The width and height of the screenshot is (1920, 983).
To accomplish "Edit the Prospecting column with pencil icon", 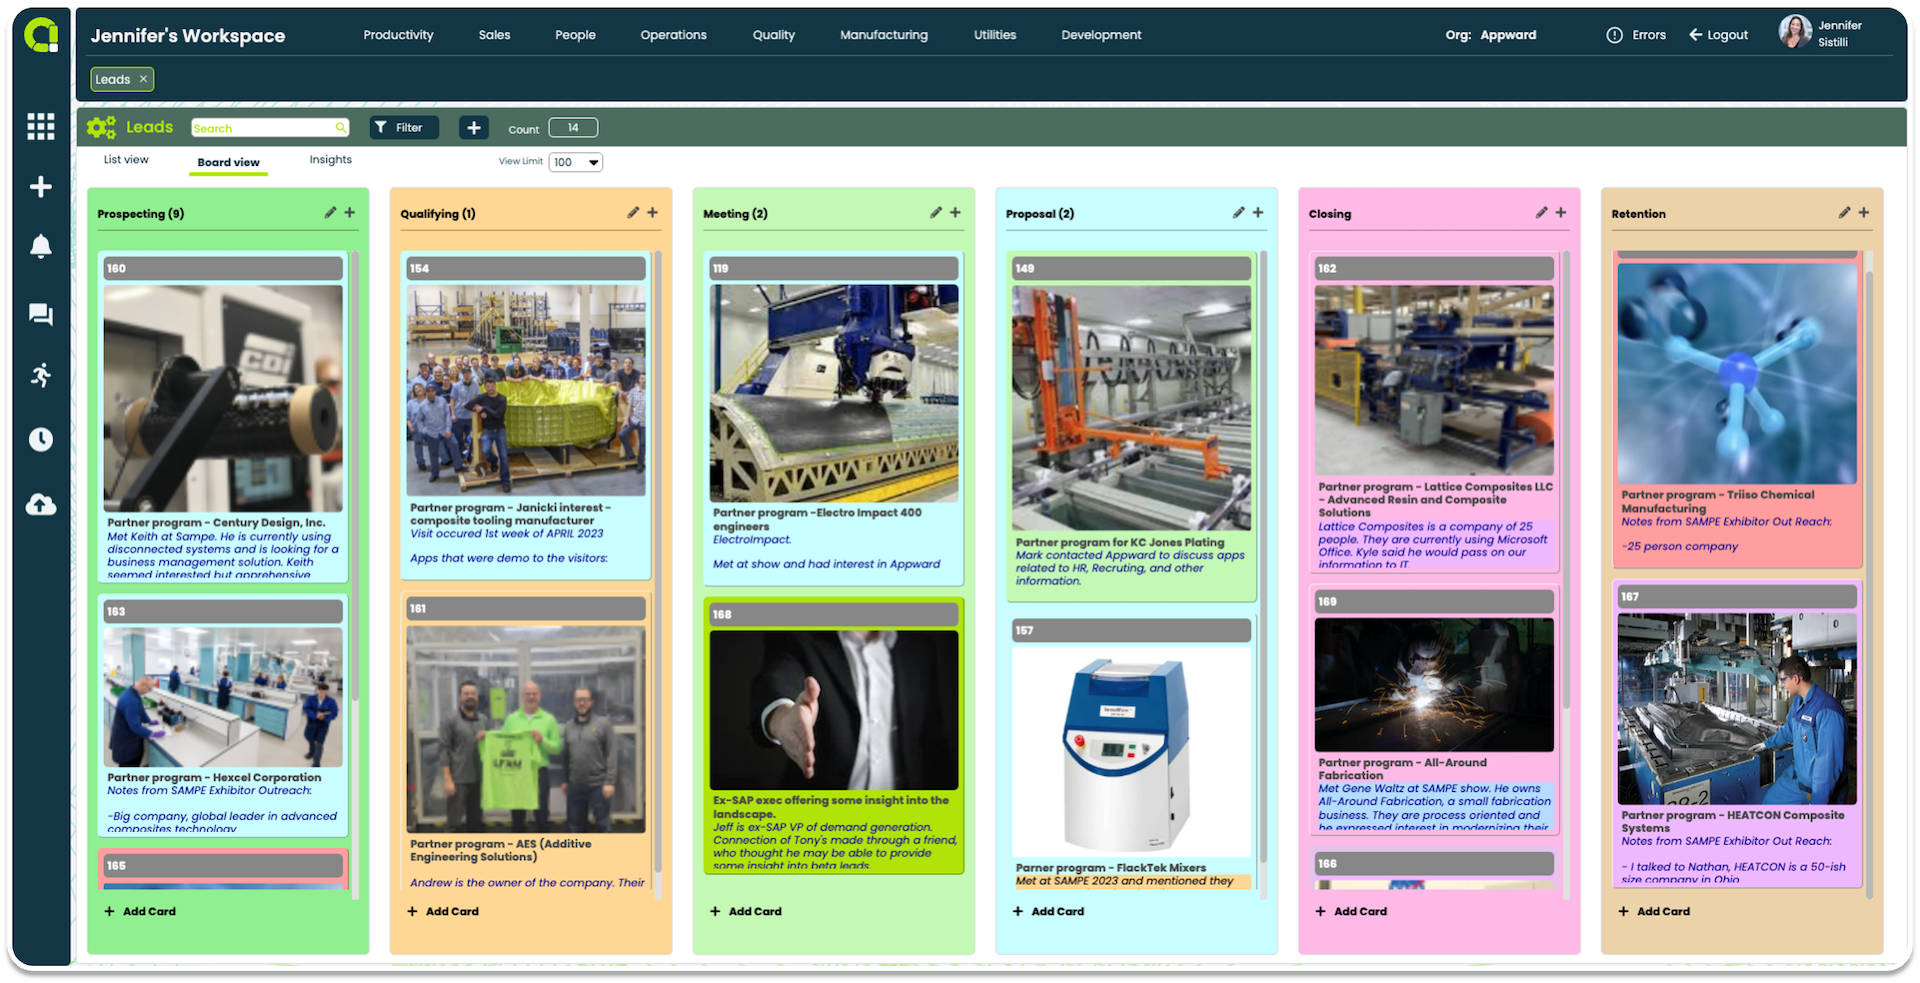I will [x=330, y=212].
